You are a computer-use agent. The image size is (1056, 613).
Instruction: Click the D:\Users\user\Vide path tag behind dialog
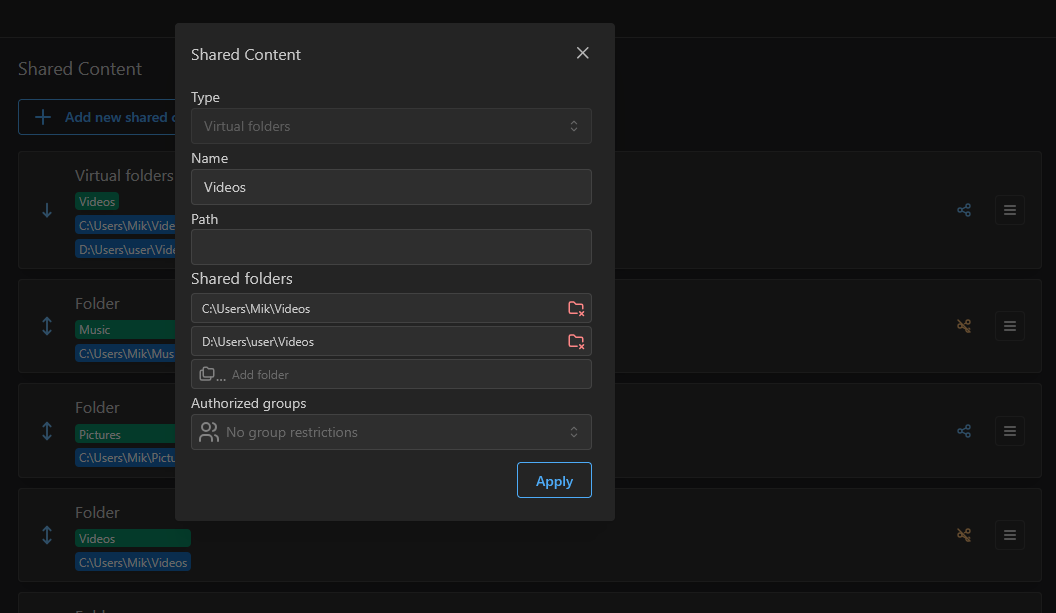tap(125, 249)
